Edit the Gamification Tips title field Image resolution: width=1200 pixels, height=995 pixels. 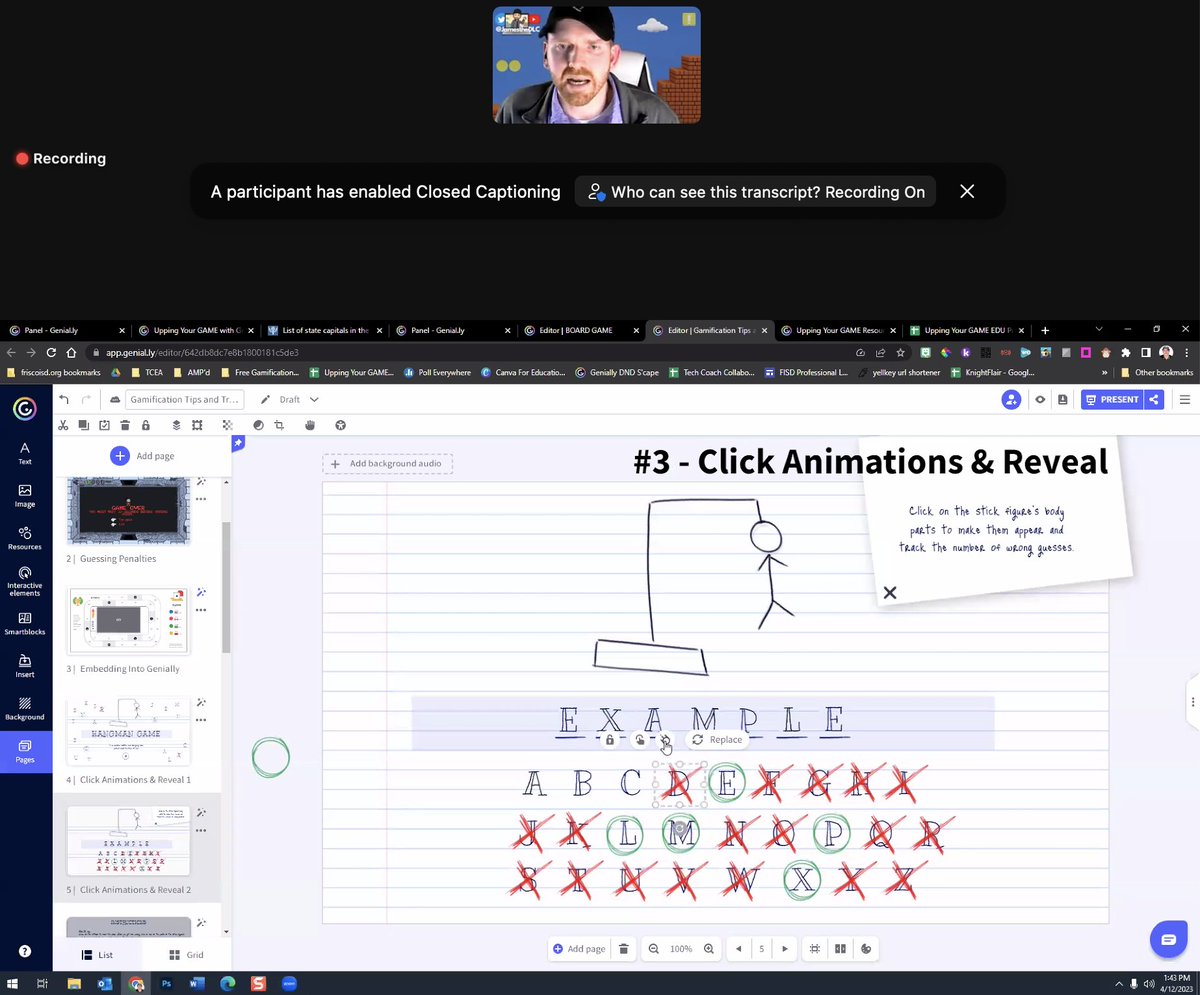pyautogui.click(x=184, y=399)
